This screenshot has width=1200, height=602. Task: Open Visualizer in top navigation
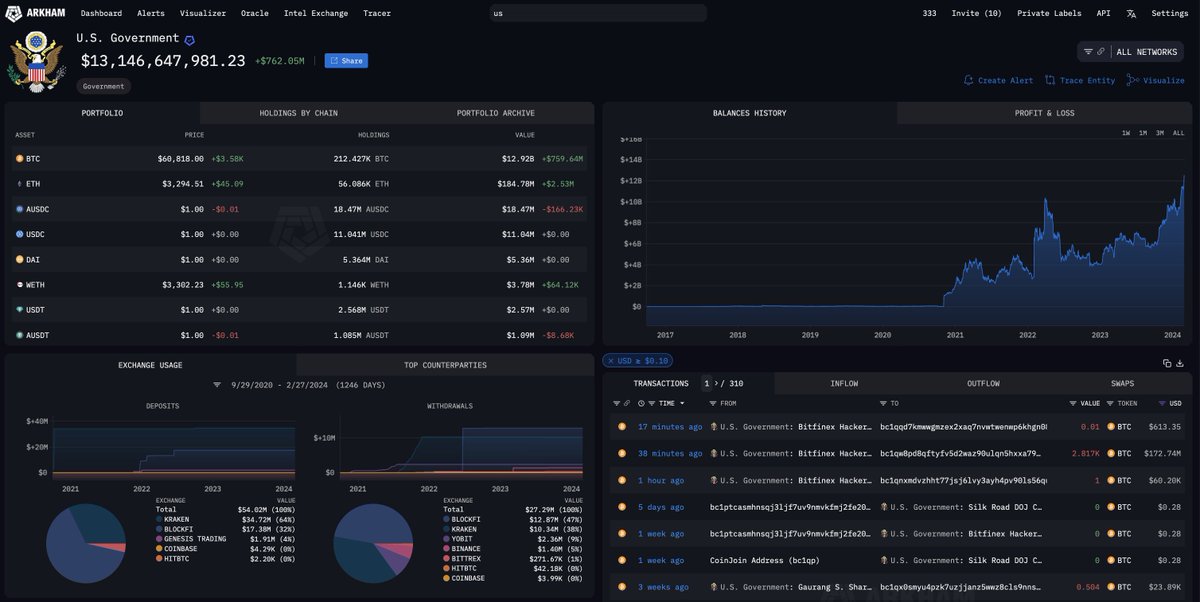203,13
